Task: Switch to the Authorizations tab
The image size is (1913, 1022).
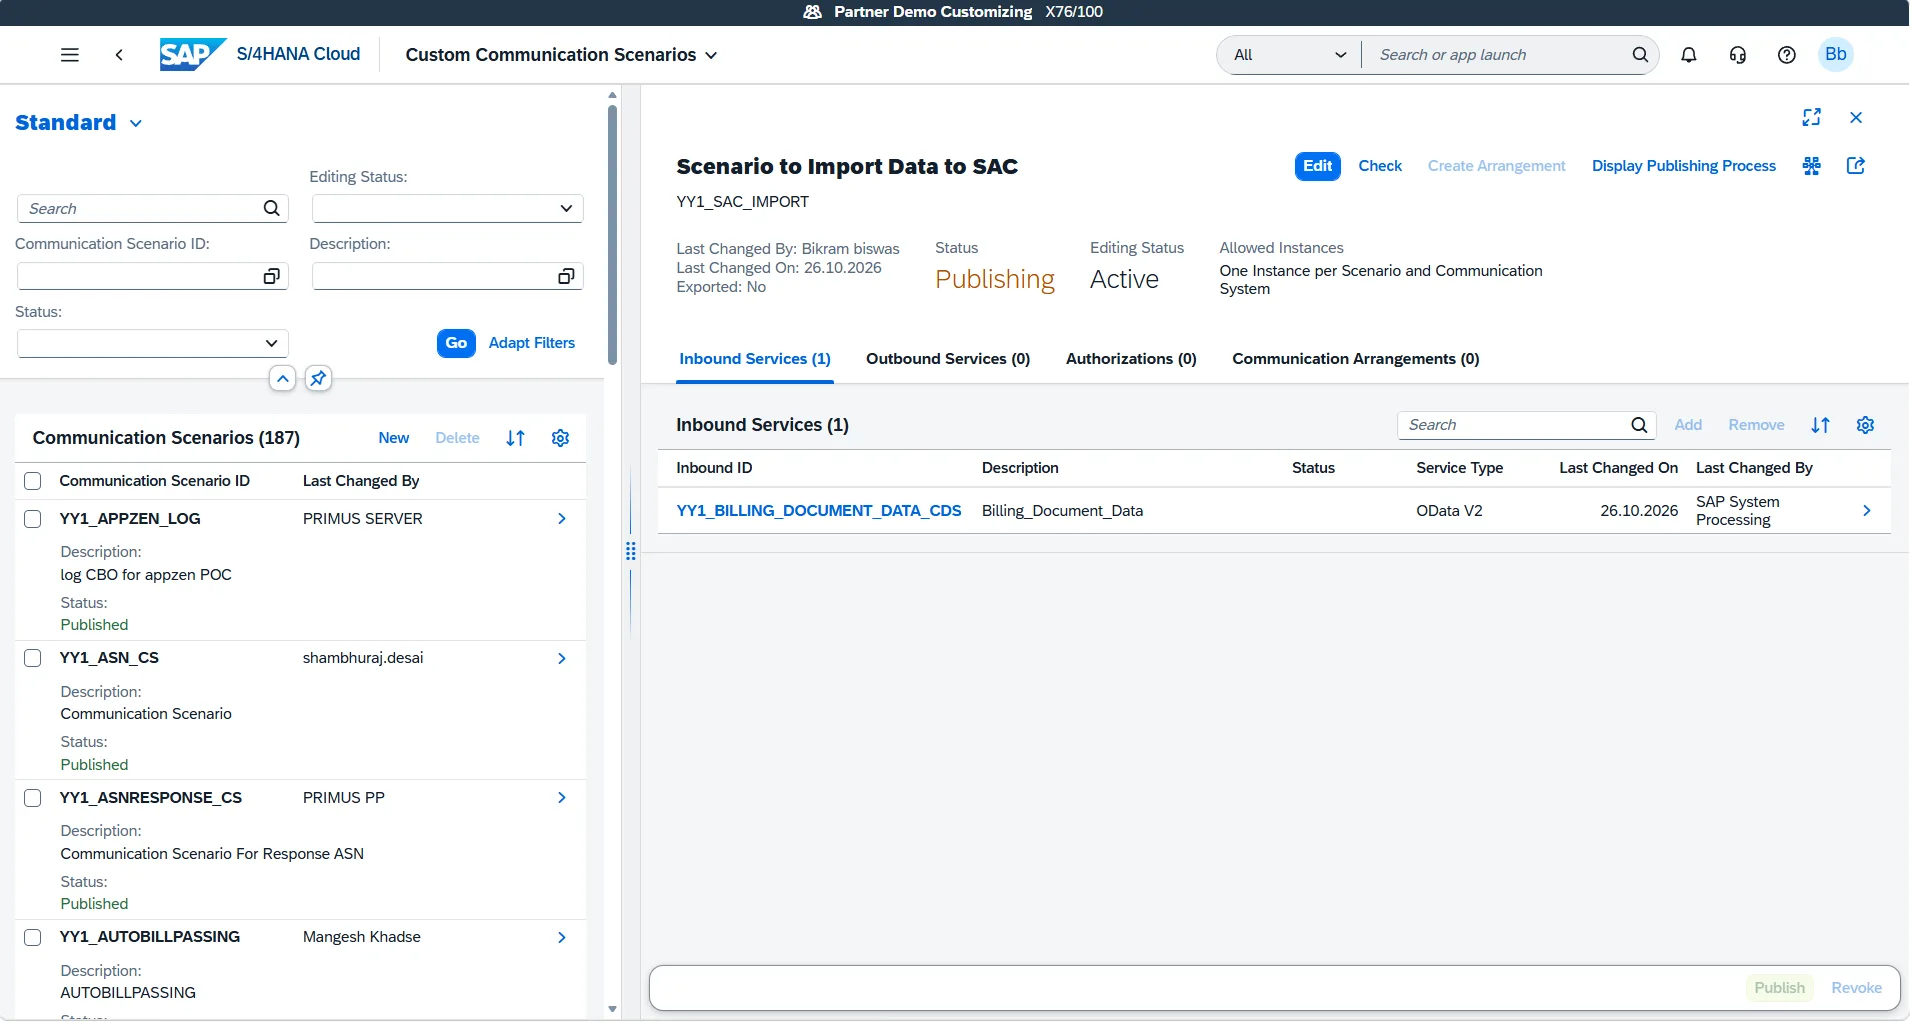Action: 1131,359
